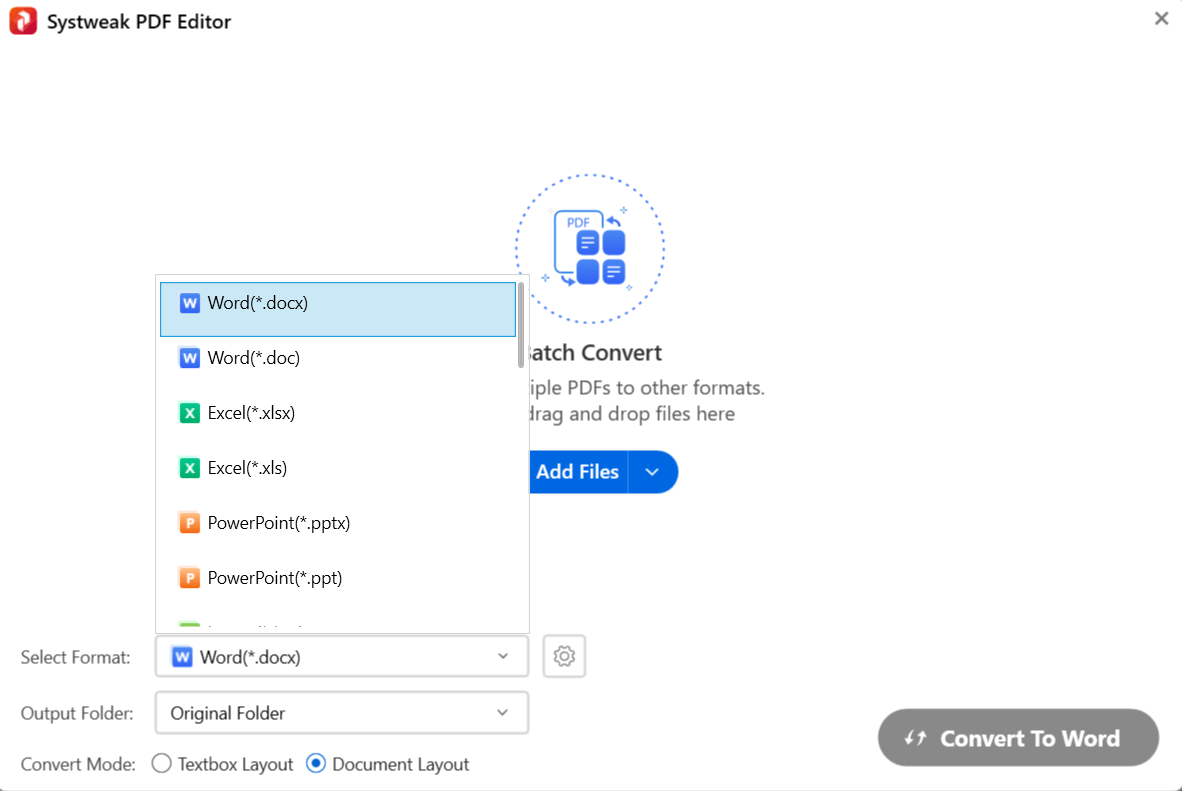Screen dimensions: 1182x791
Task: Click Word icon beside Word(*.docx) list entry
Action: point(189,303)
